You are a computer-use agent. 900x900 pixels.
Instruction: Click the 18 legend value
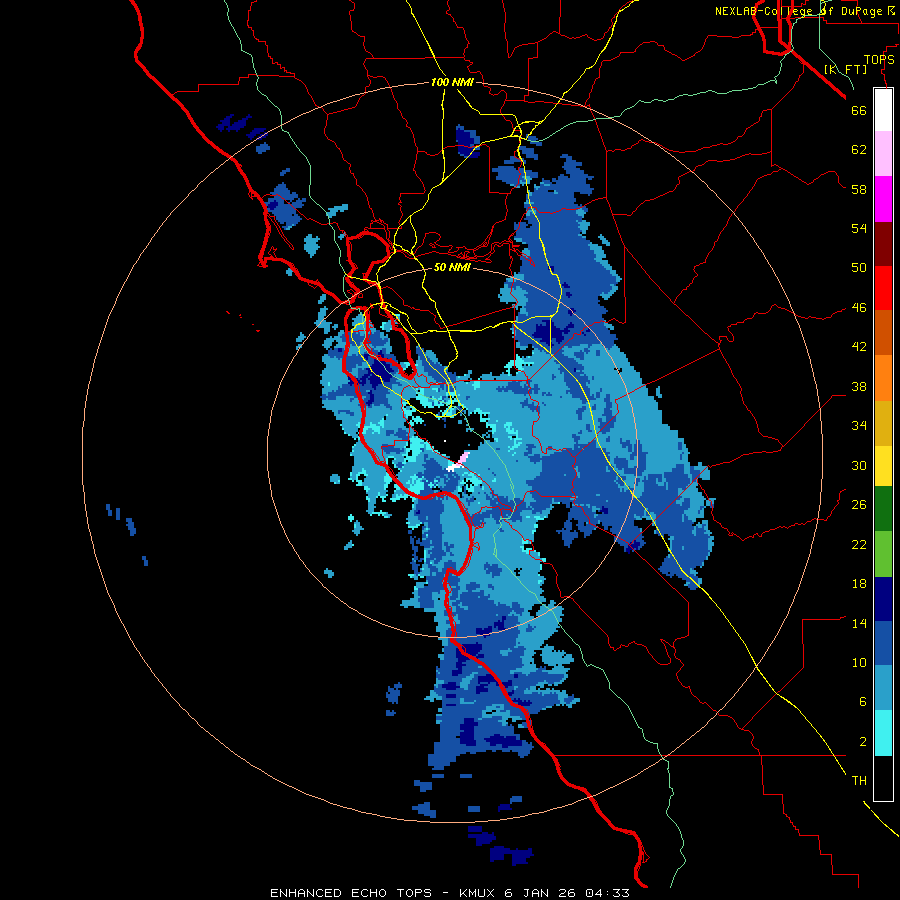(x=859, y=584)
